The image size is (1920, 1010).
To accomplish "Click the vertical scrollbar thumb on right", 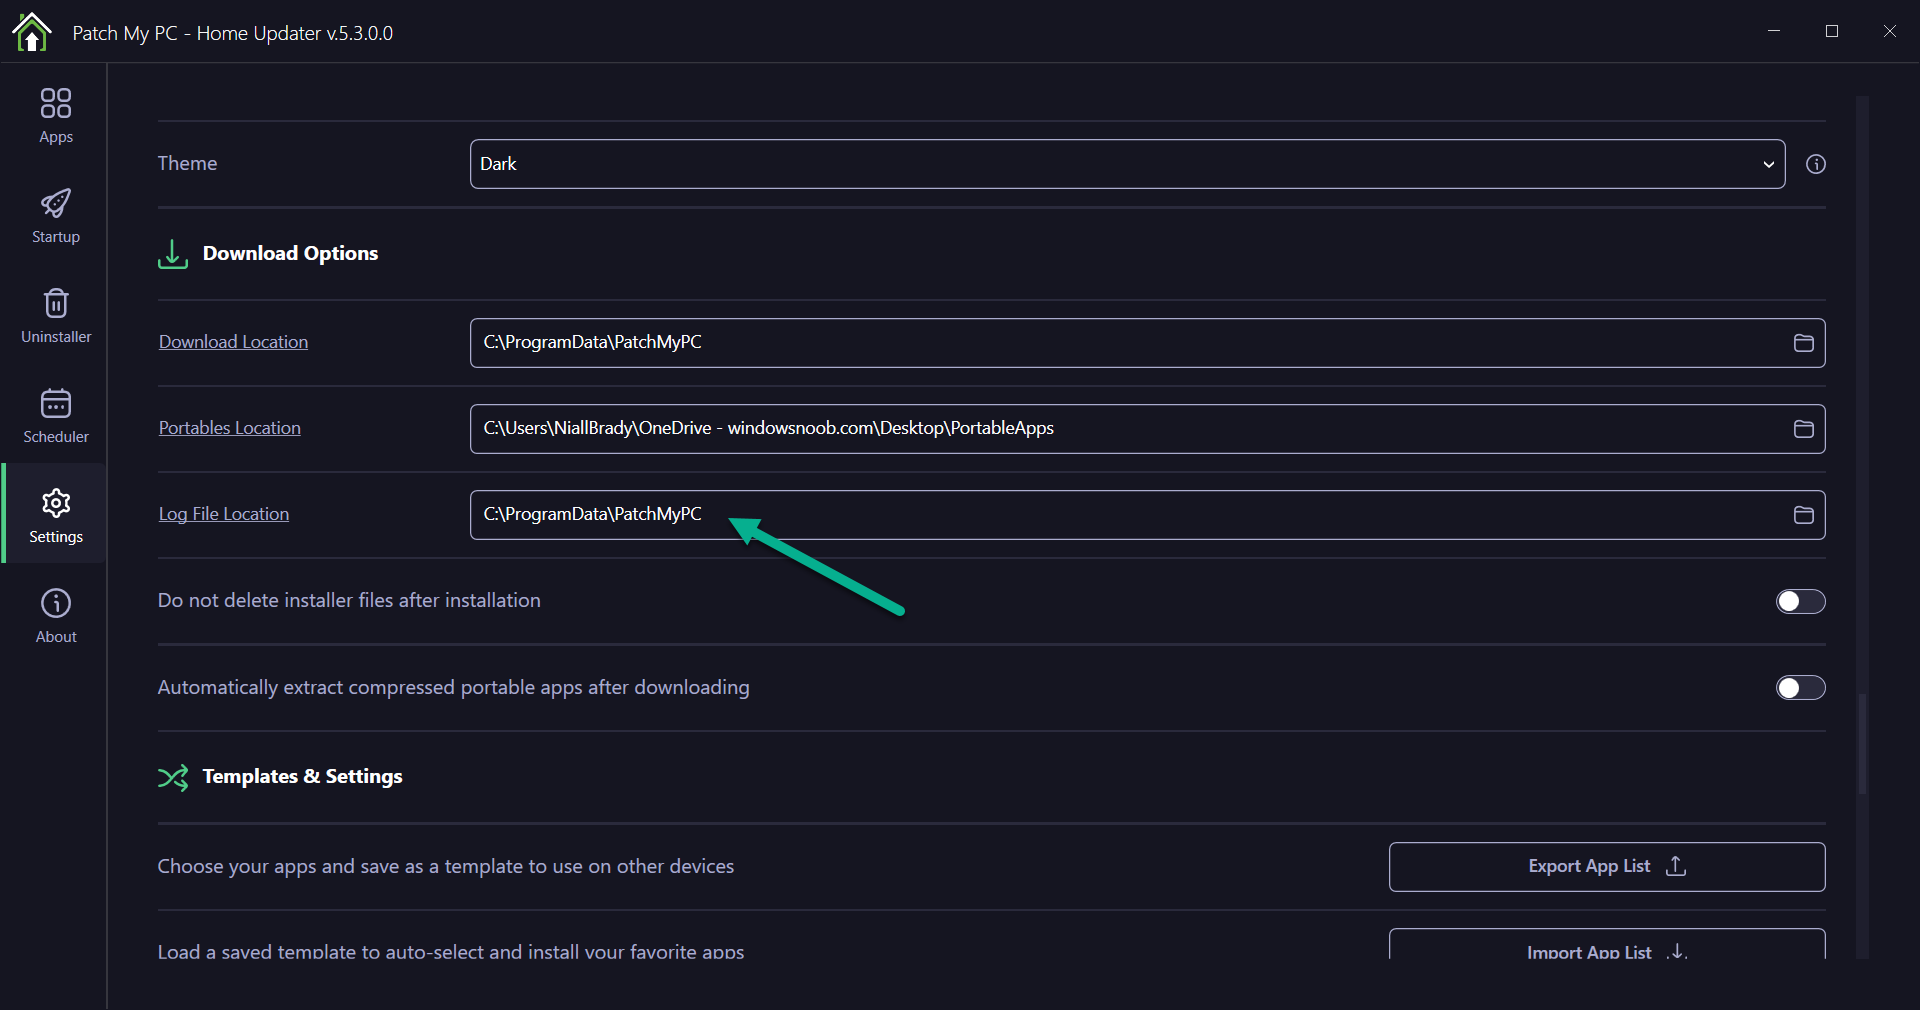I will point(1862,744).
